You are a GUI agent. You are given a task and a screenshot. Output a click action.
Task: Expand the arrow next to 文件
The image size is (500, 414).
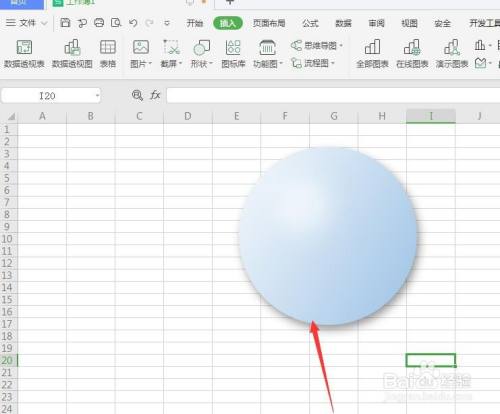44,23
